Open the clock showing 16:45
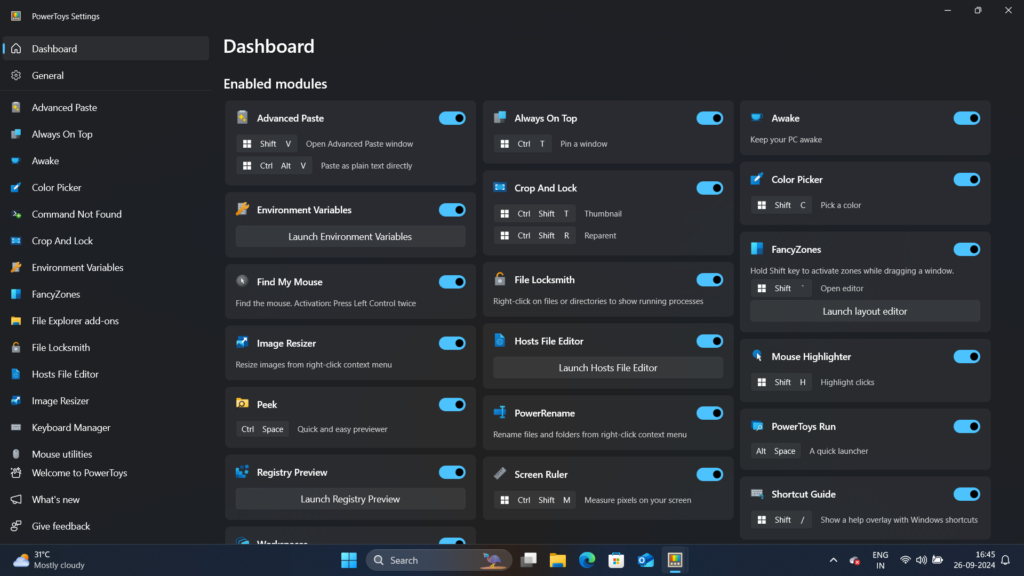This screenshot has width=1024, height=576. 974,560
